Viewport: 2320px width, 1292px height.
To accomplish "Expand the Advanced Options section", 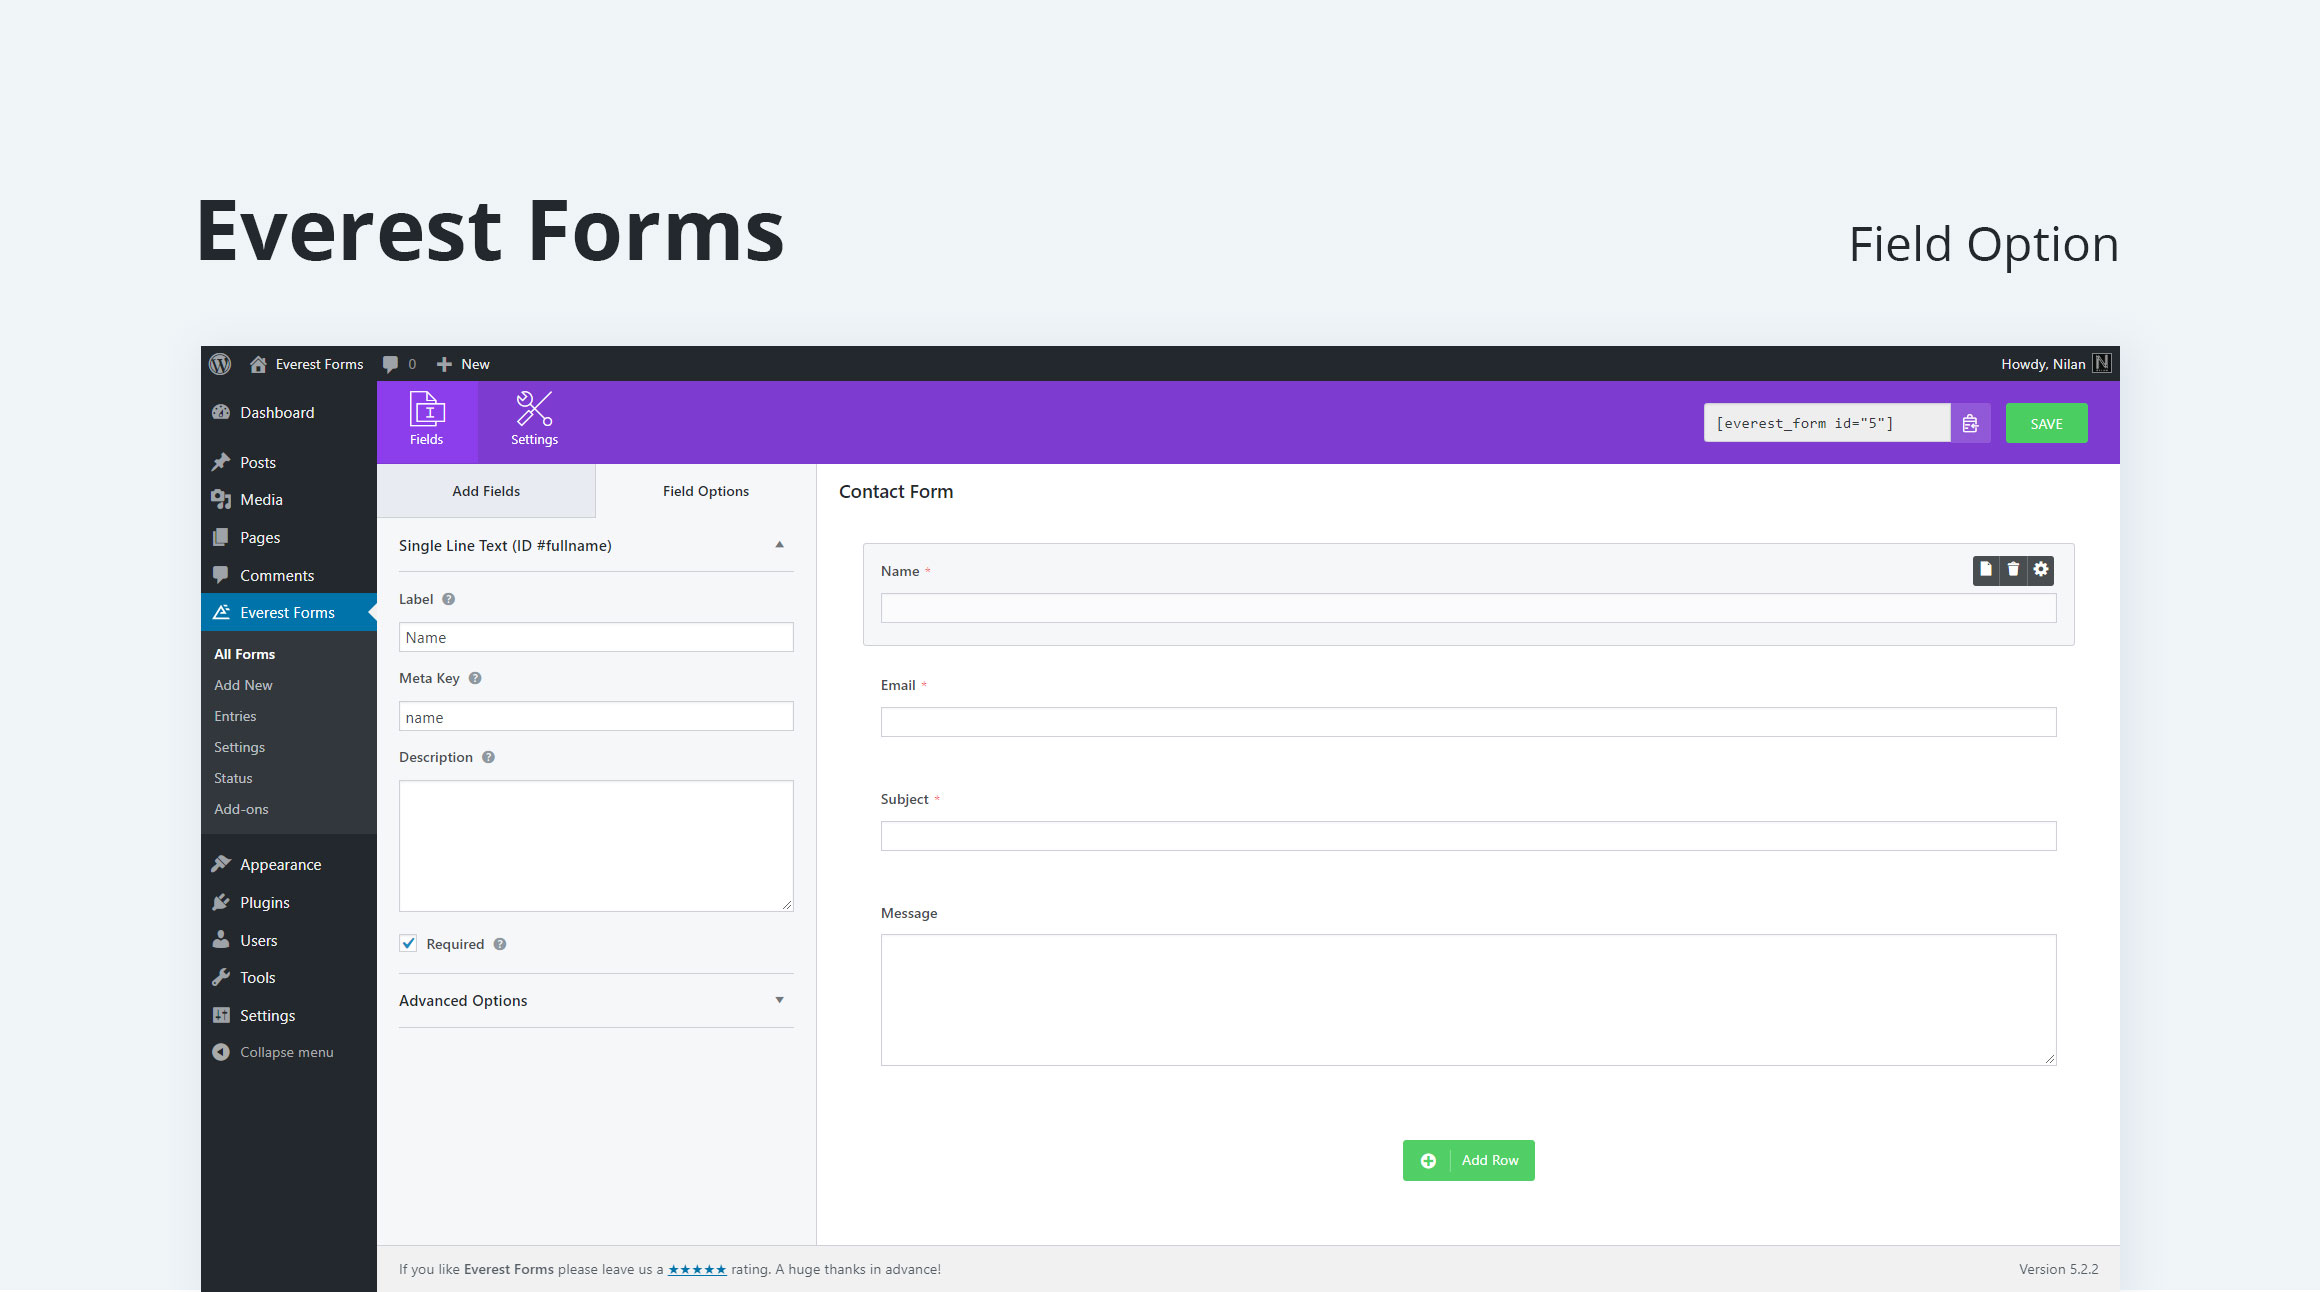I will (590, 1001).
